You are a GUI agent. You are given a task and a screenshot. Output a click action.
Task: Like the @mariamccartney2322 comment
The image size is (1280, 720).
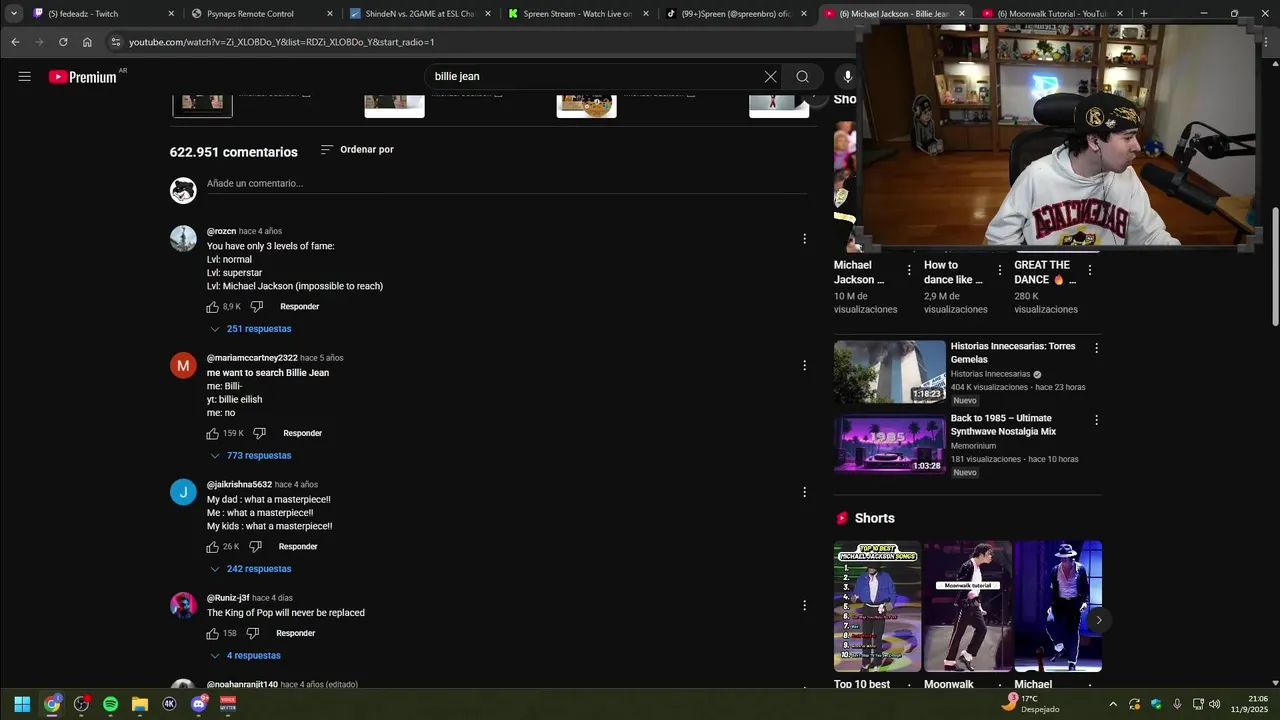click(x=212, y=434)
